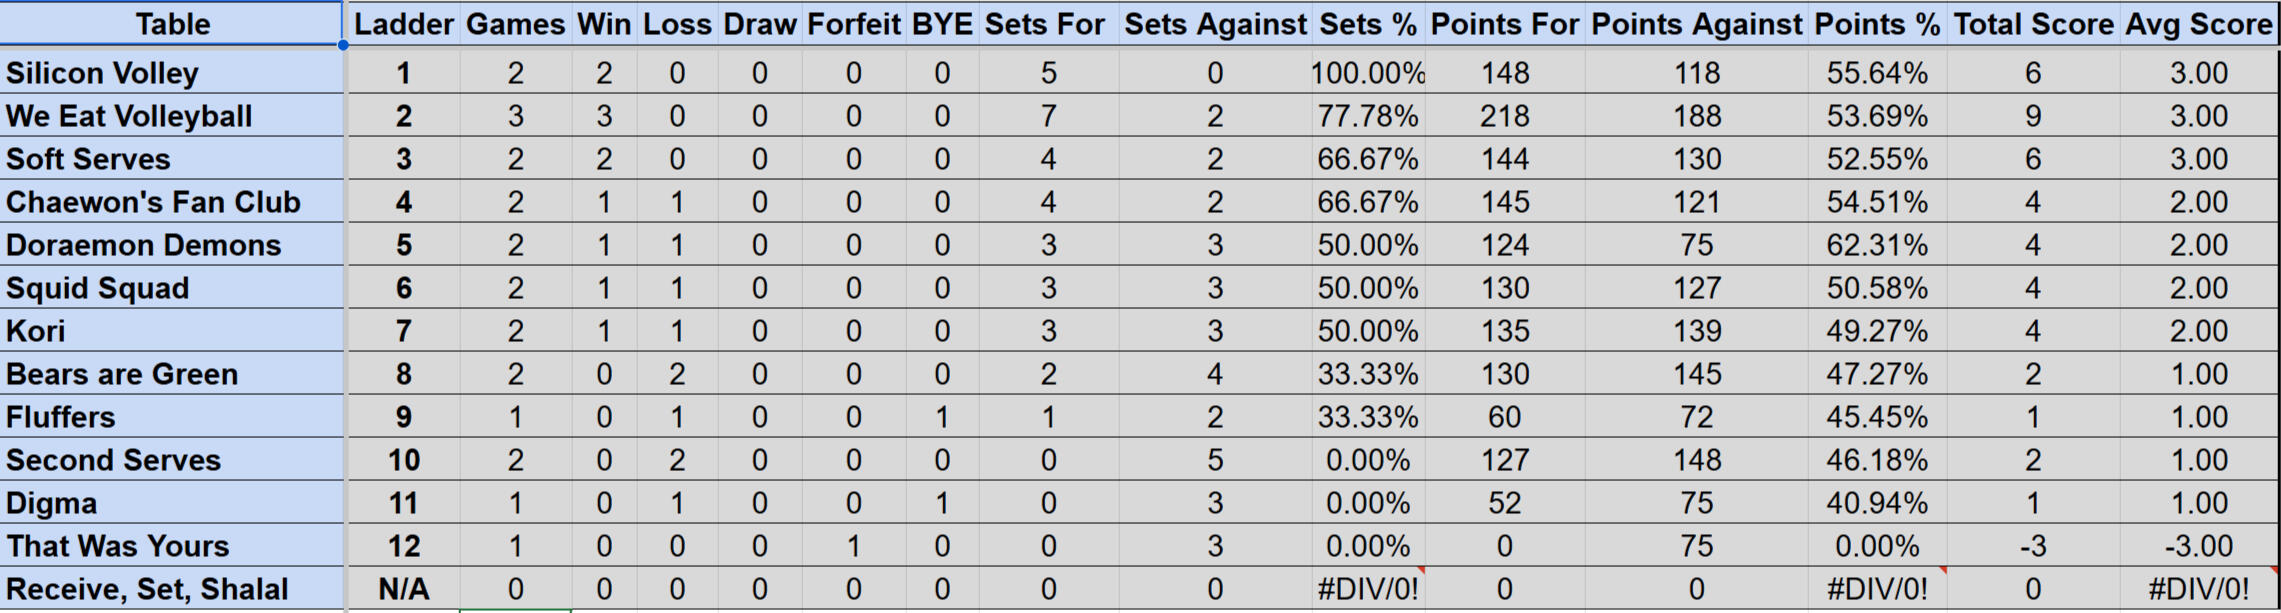This screenshot has width=2281, height=613.
Task: Select the 62.31% Points % cell
Action: click(1876, 245)
